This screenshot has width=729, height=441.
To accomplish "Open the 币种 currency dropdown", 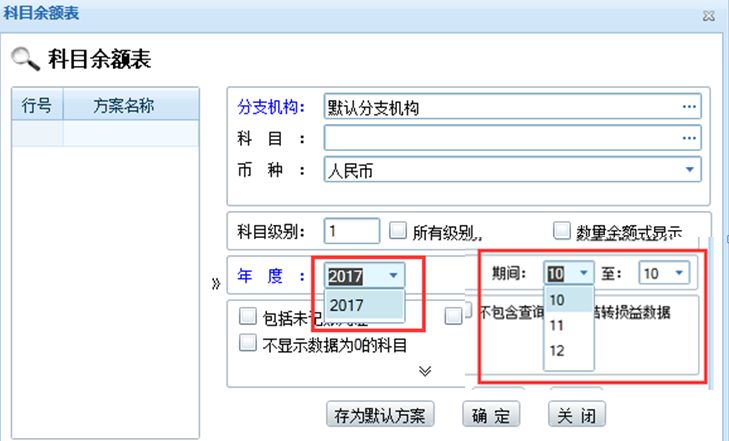I will click(x=688, y=169).
